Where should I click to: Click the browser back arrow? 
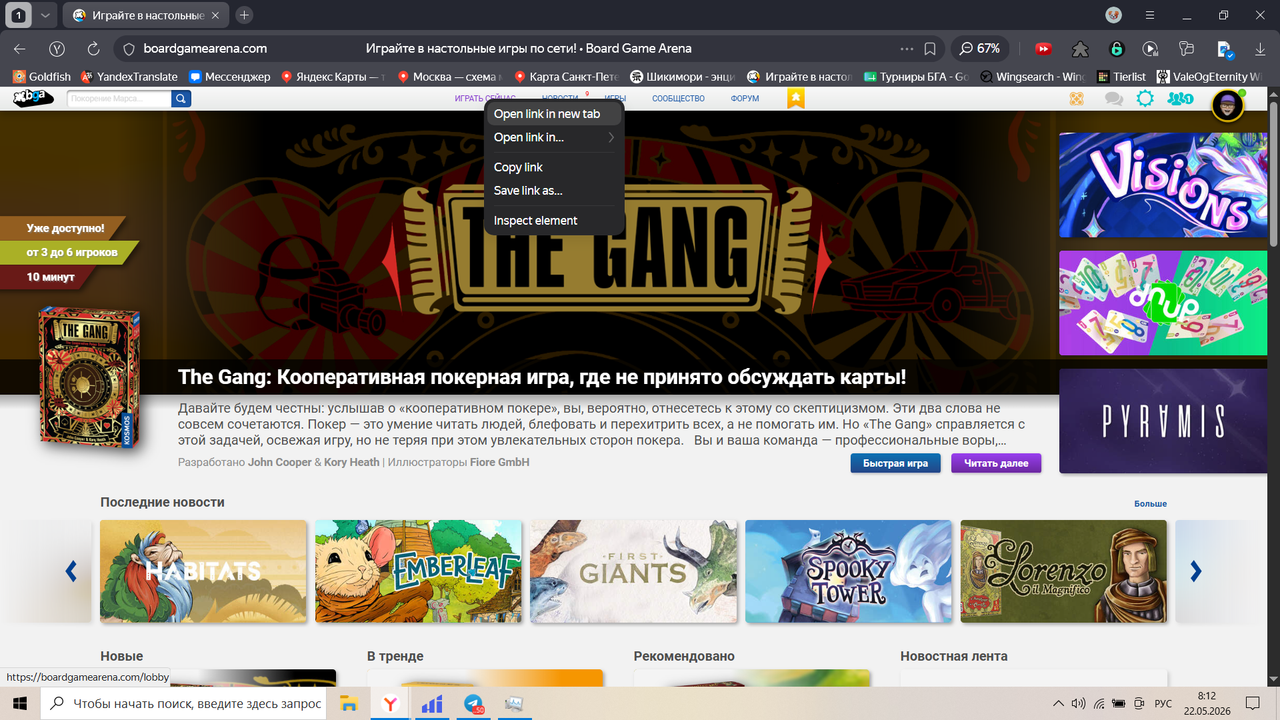(x=20, y=48)
